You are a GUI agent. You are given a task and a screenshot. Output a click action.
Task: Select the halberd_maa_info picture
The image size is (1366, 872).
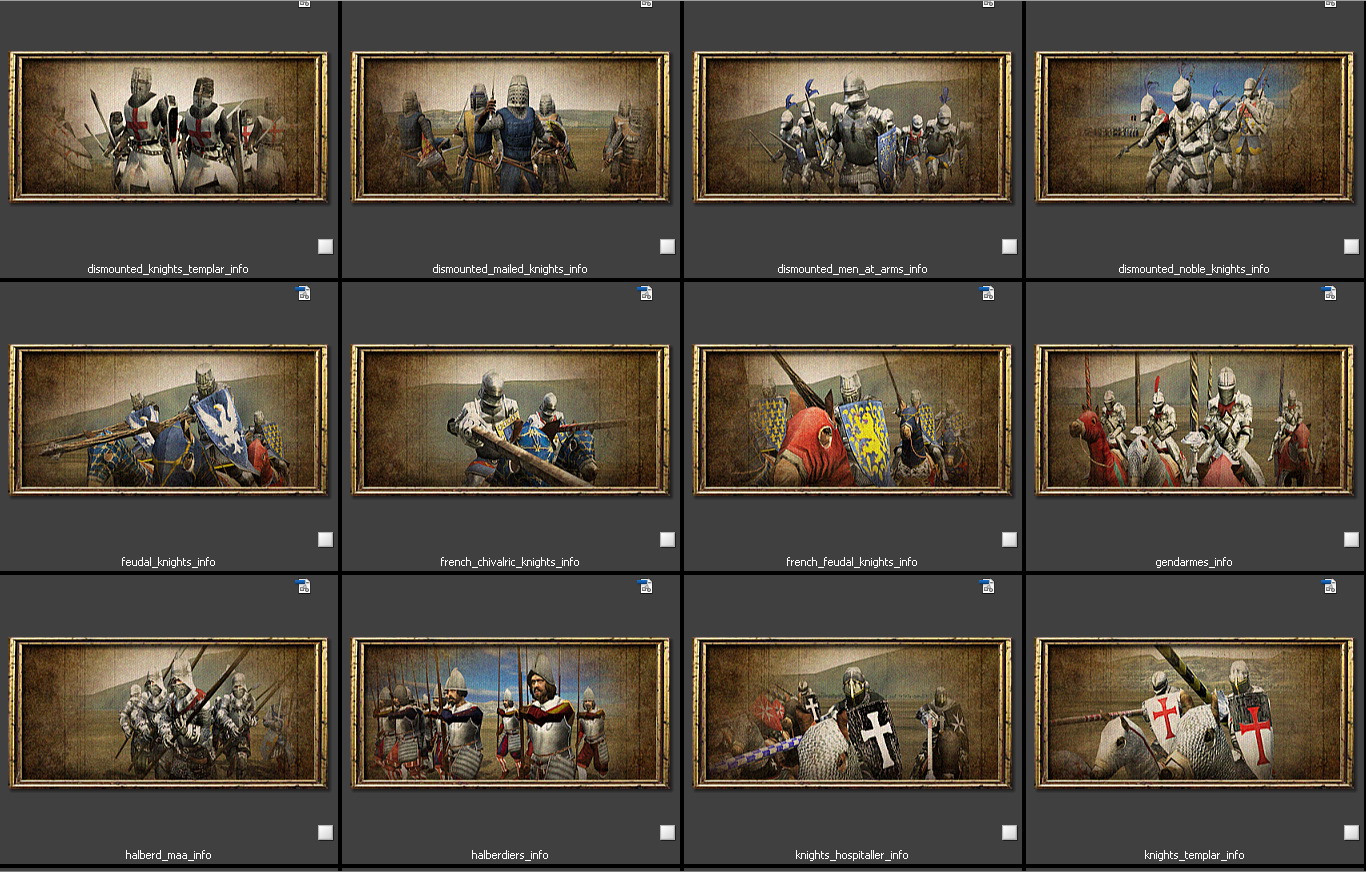coord(168,713)
